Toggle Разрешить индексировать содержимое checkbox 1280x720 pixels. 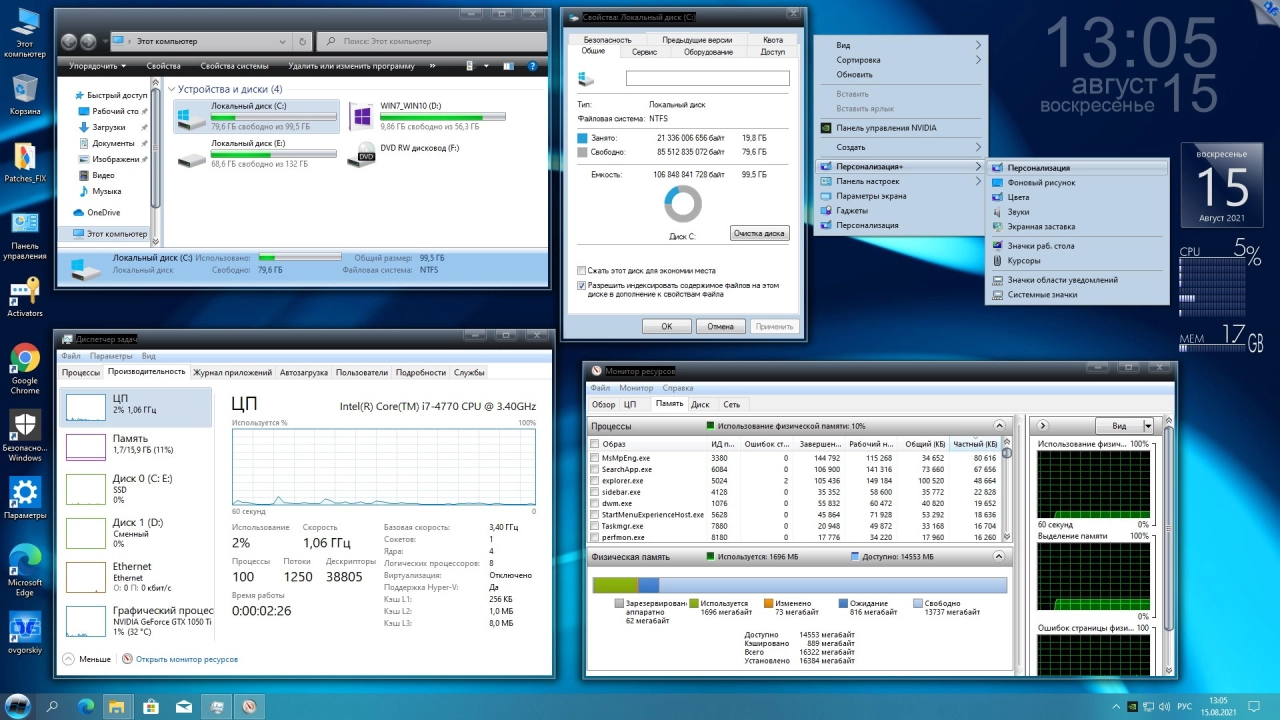tap(582, 285)
